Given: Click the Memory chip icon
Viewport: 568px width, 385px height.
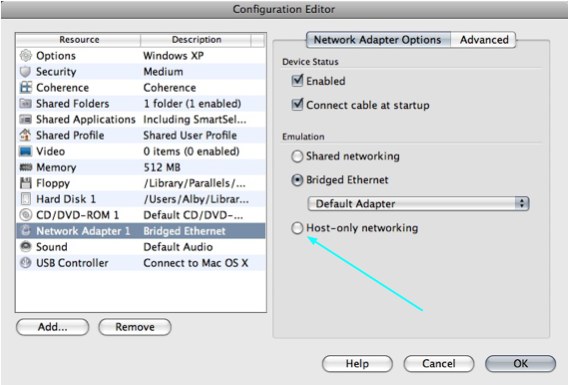Looking at the screenshot, I should point(26,167).
